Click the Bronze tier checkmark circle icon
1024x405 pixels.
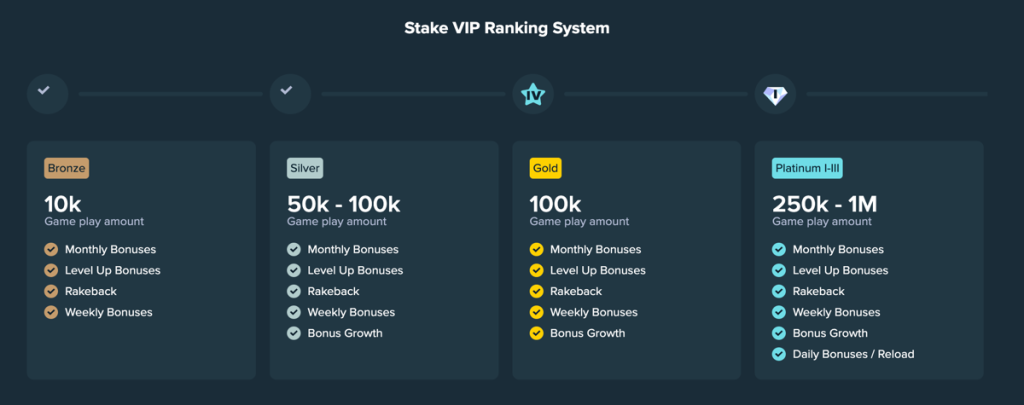pyautogui.click(x=47, y=93)
